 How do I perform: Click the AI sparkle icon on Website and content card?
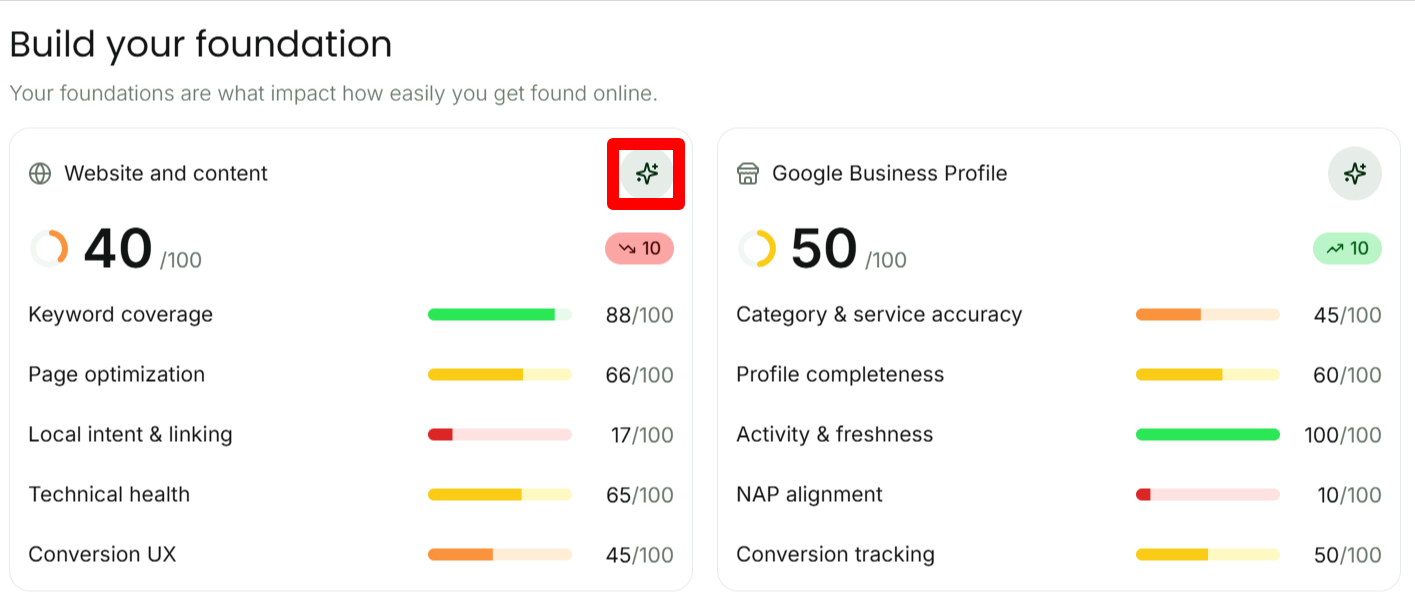coord(646,174)
